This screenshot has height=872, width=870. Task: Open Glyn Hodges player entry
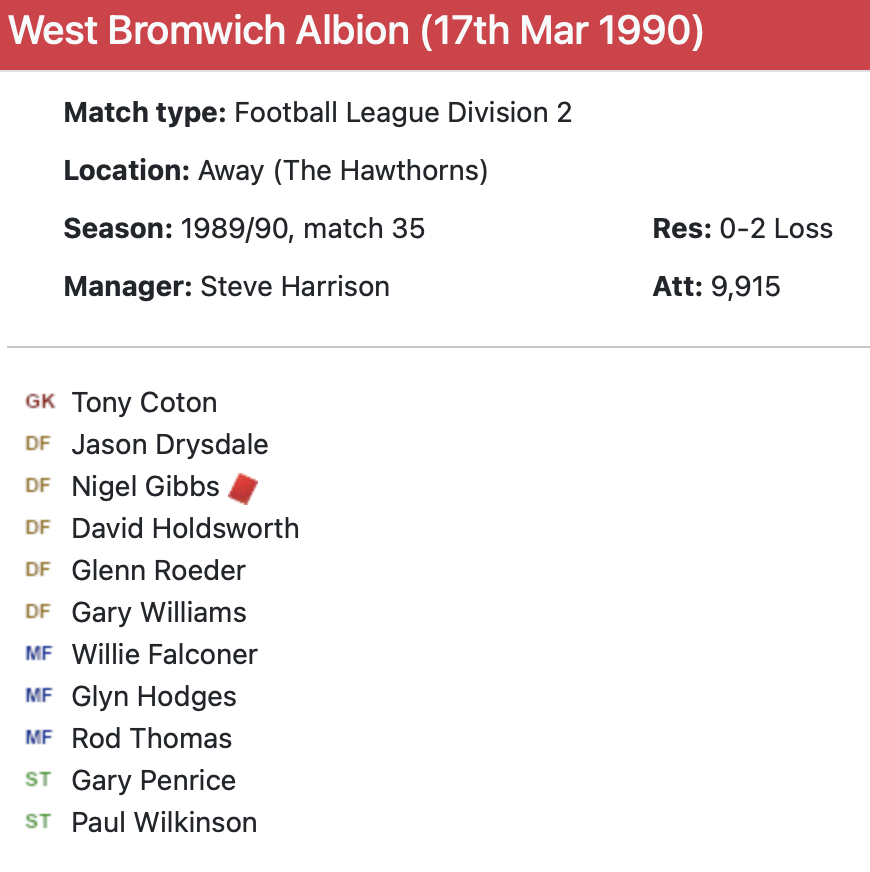[154, 697]
